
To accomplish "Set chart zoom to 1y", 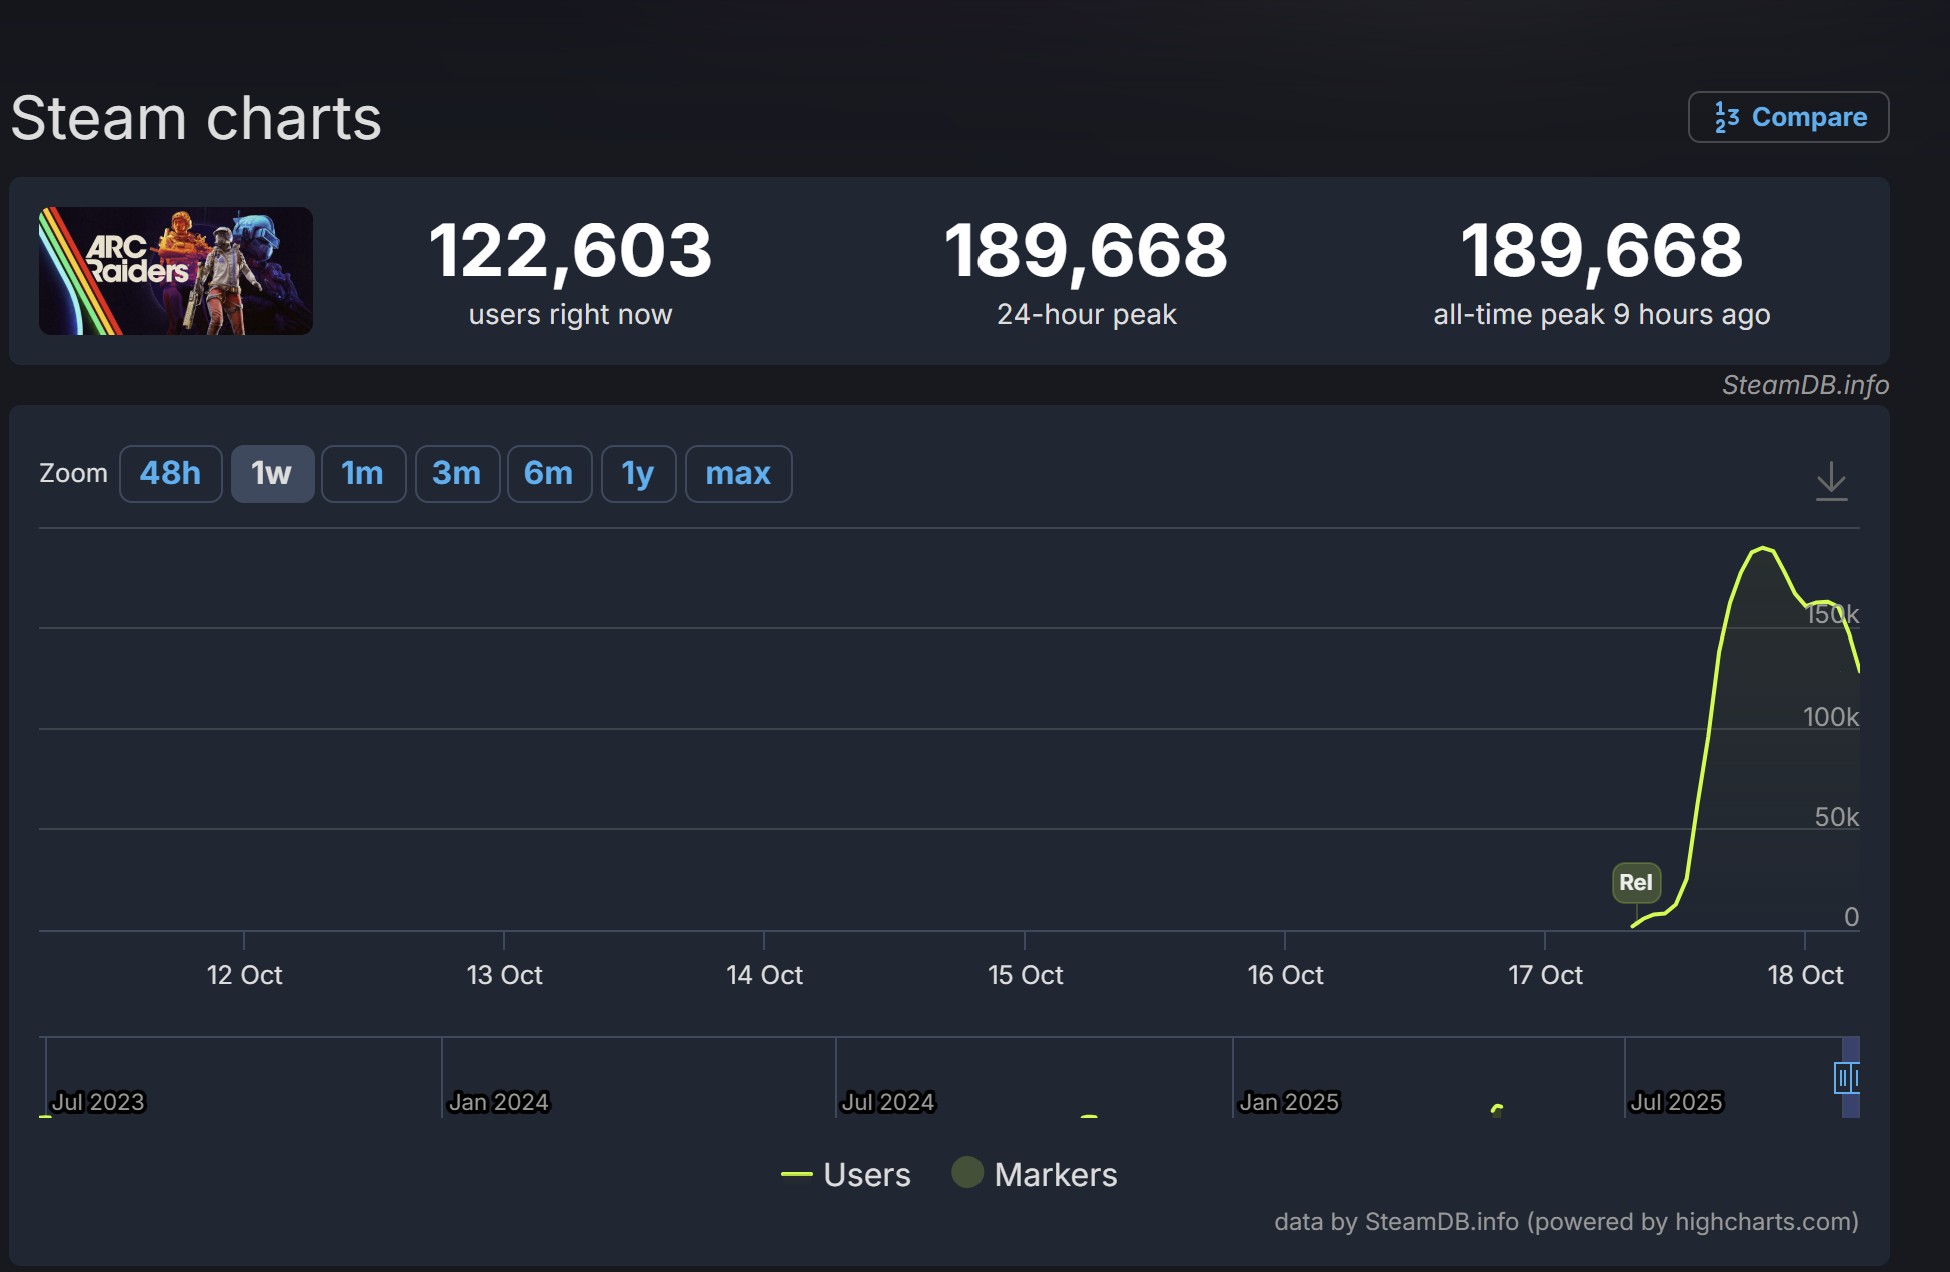I will tap(638, 473).
